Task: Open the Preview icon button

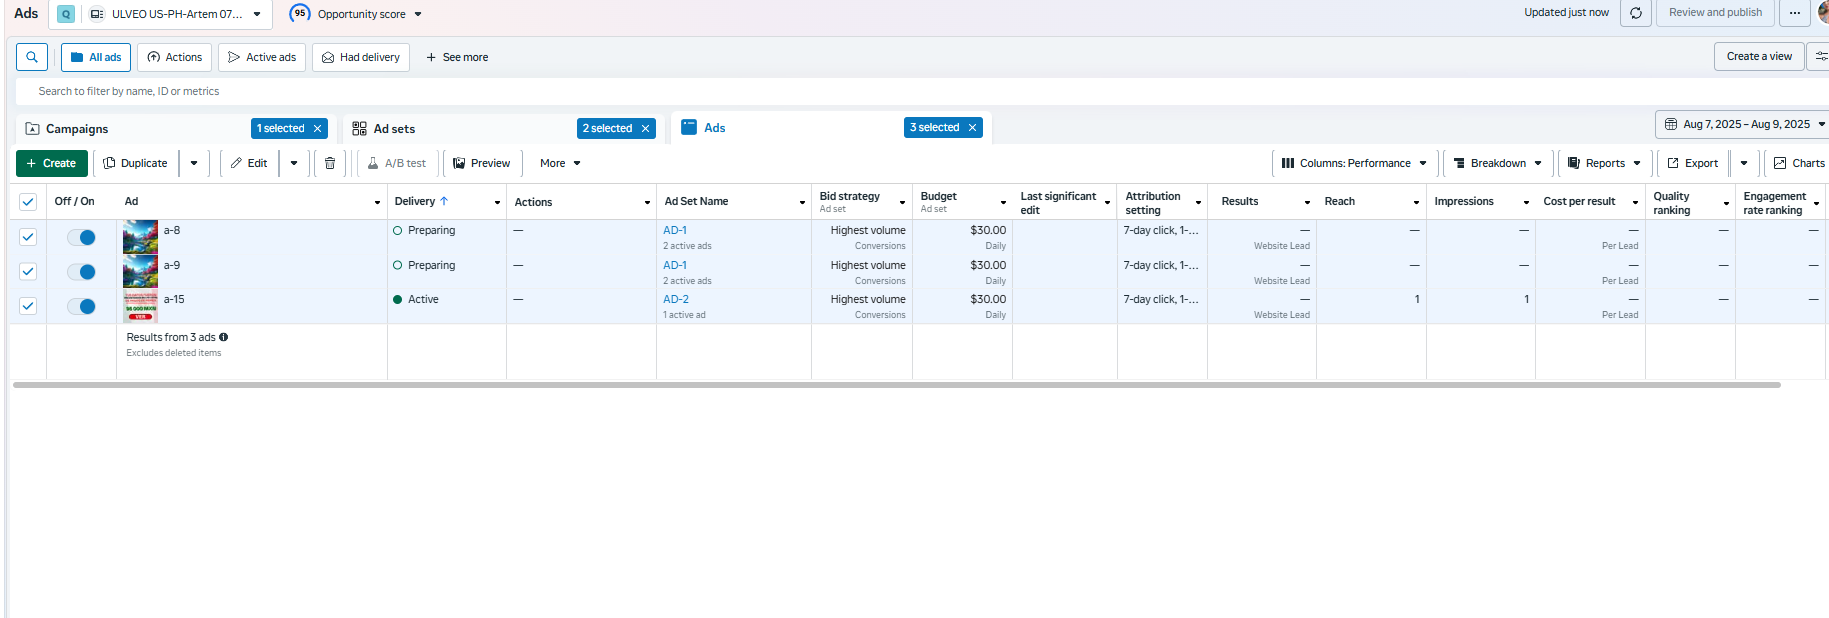Action: [482, 163]
